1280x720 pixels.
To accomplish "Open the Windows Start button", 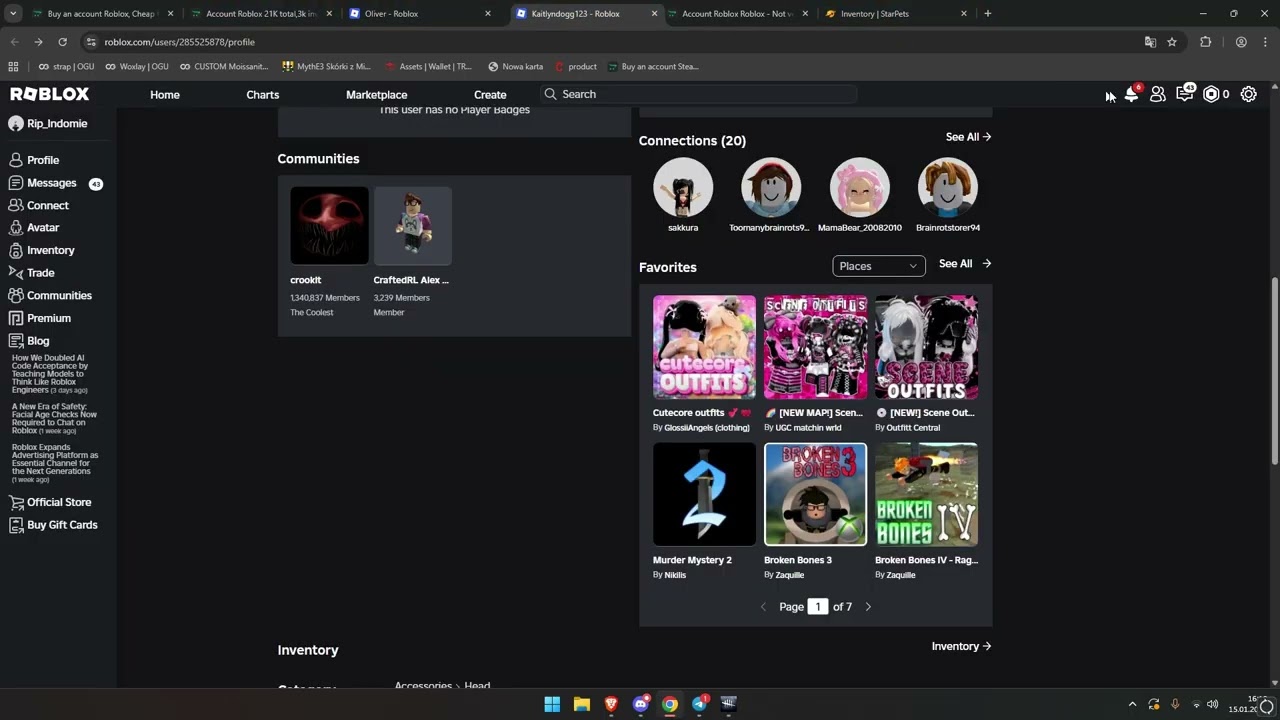I will [x=552, y=704].
